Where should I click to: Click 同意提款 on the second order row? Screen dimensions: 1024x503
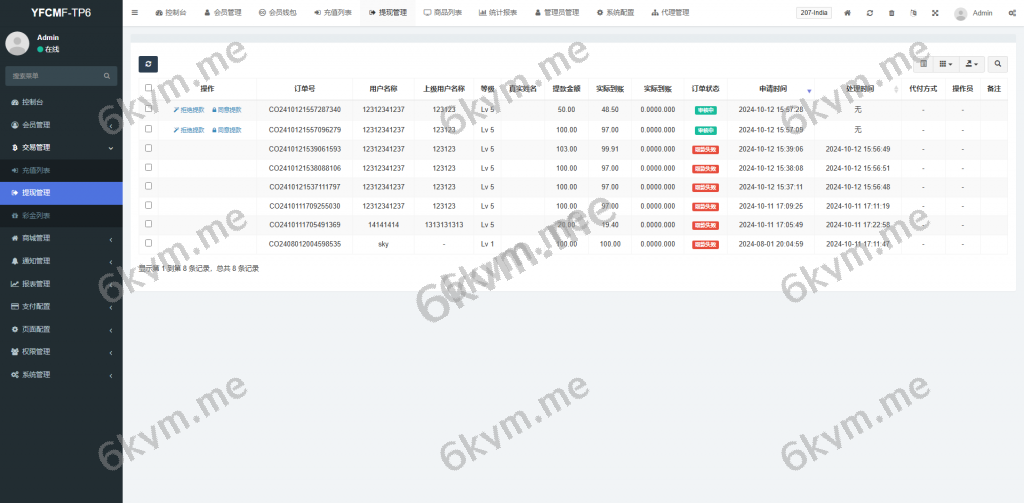[x=227, y=130]
